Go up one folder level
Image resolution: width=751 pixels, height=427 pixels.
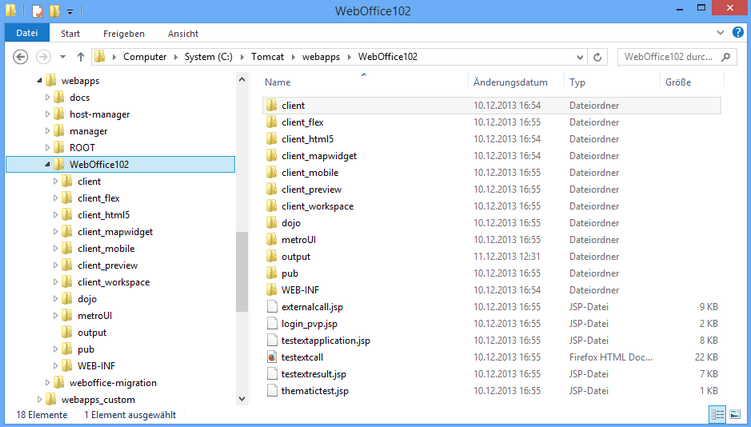click(80, 57)
